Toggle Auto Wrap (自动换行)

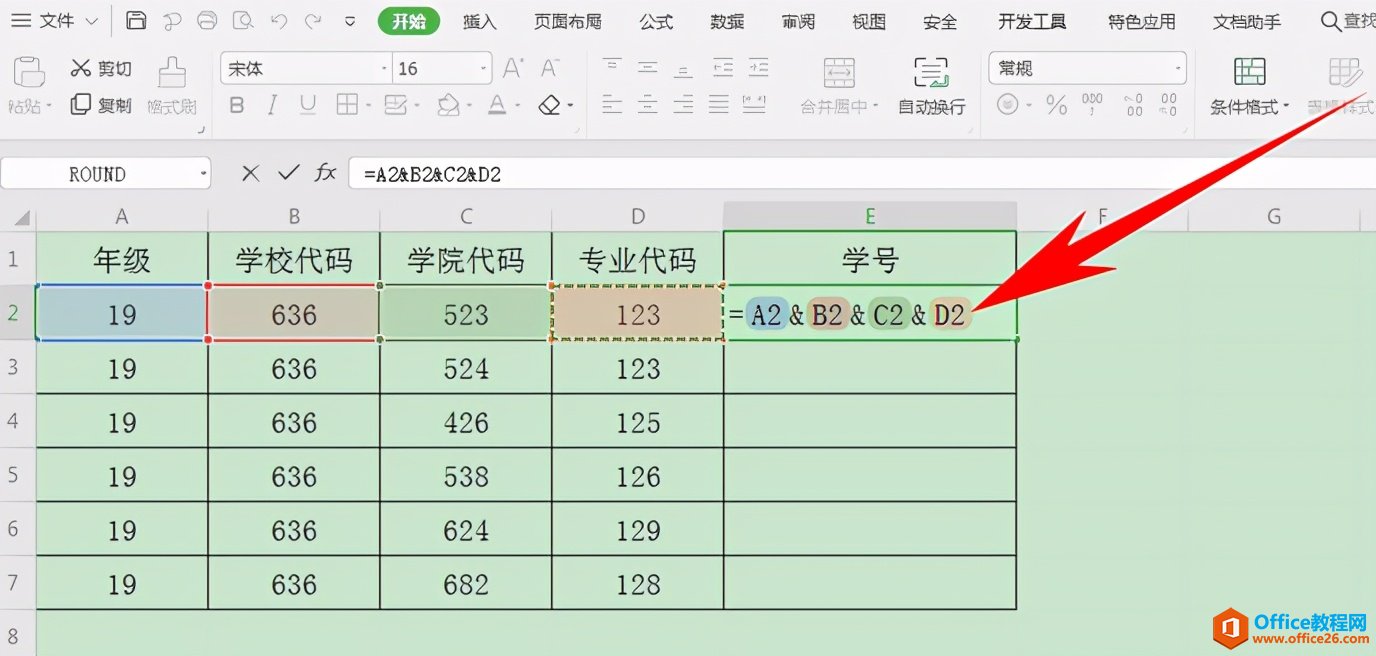tap(931, 85)
